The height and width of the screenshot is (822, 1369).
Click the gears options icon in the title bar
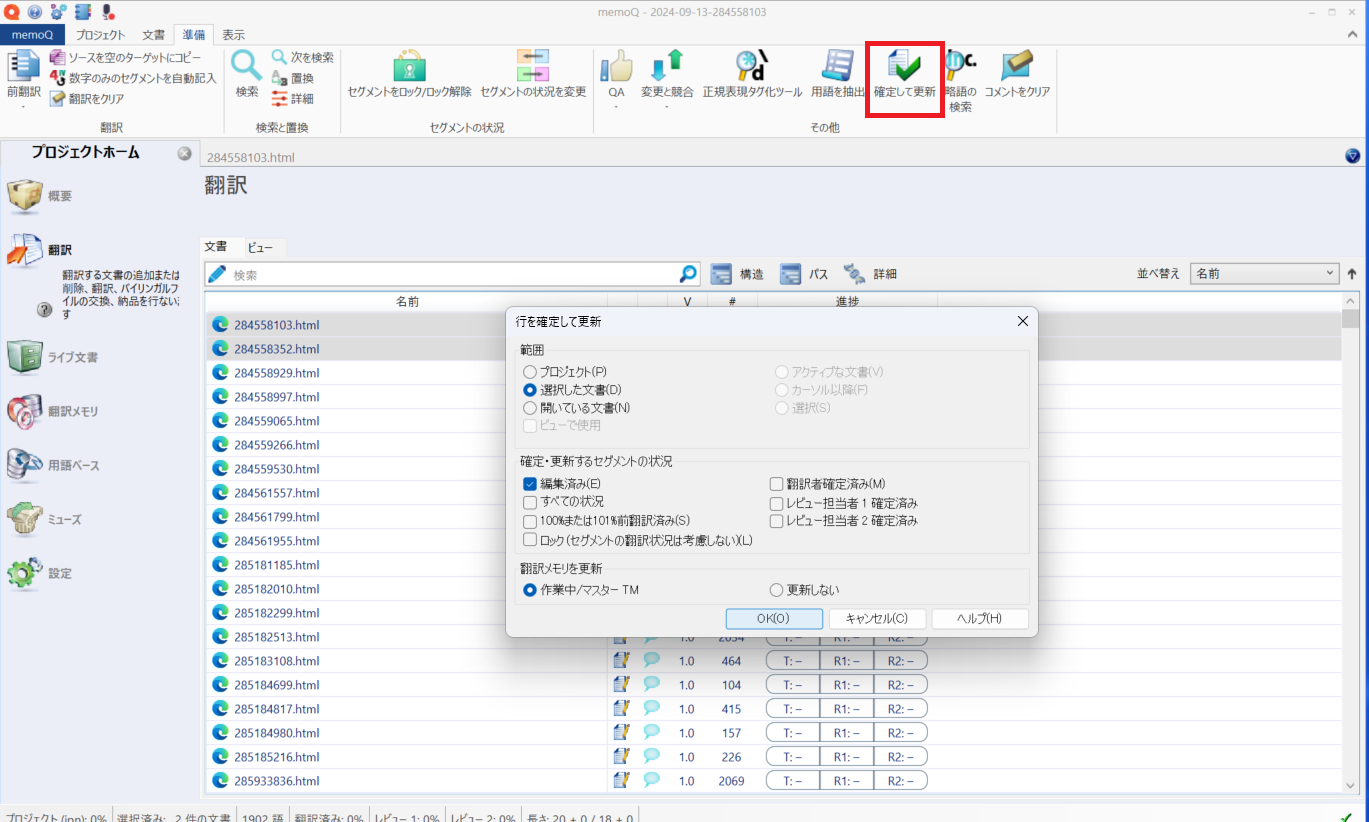59,12
